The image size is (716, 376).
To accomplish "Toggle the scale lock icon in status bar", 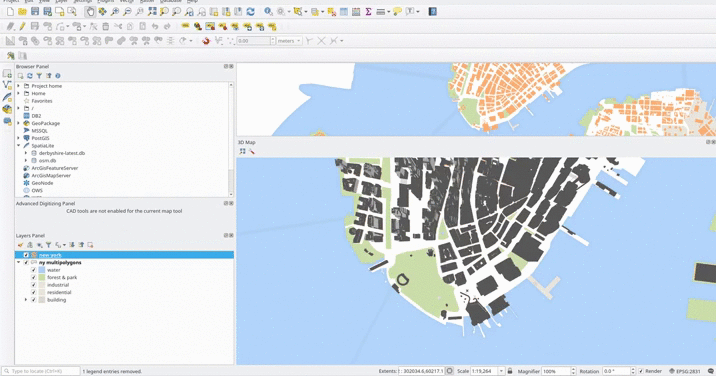I will [x=510, y=371].
